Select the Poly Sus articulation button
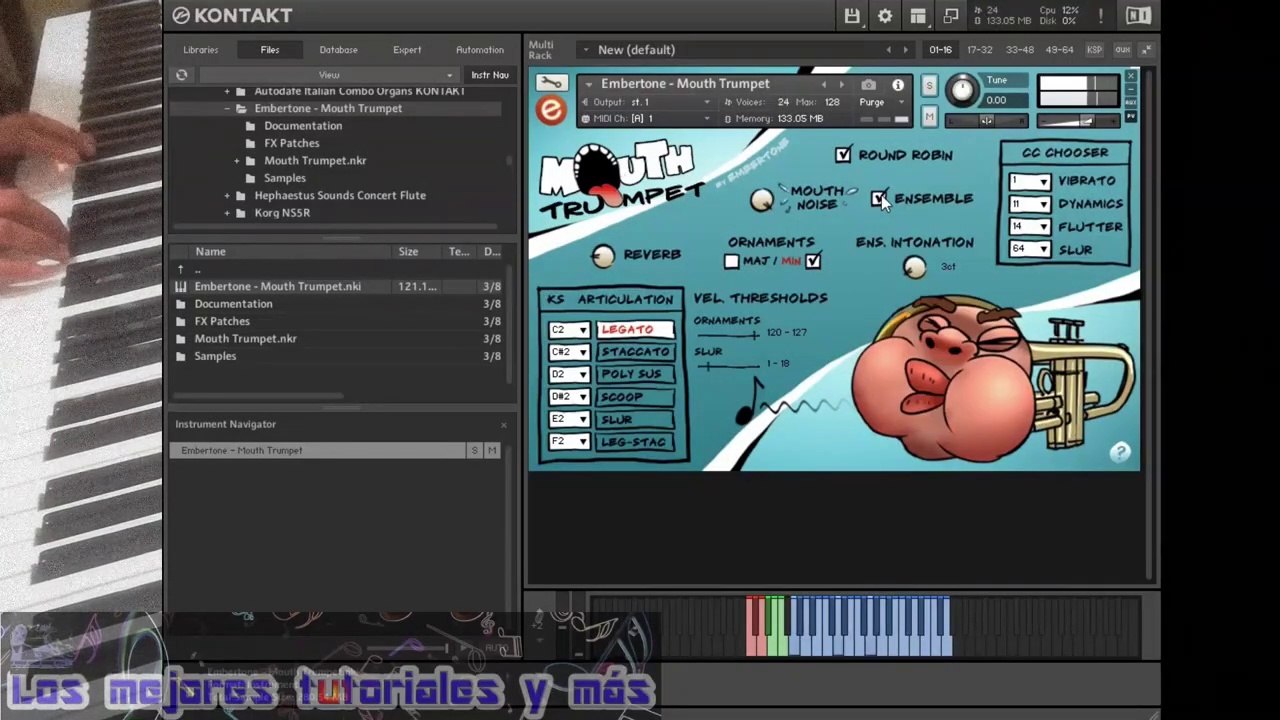Screen dimensions: 1280x720 [x=635, y=374]
